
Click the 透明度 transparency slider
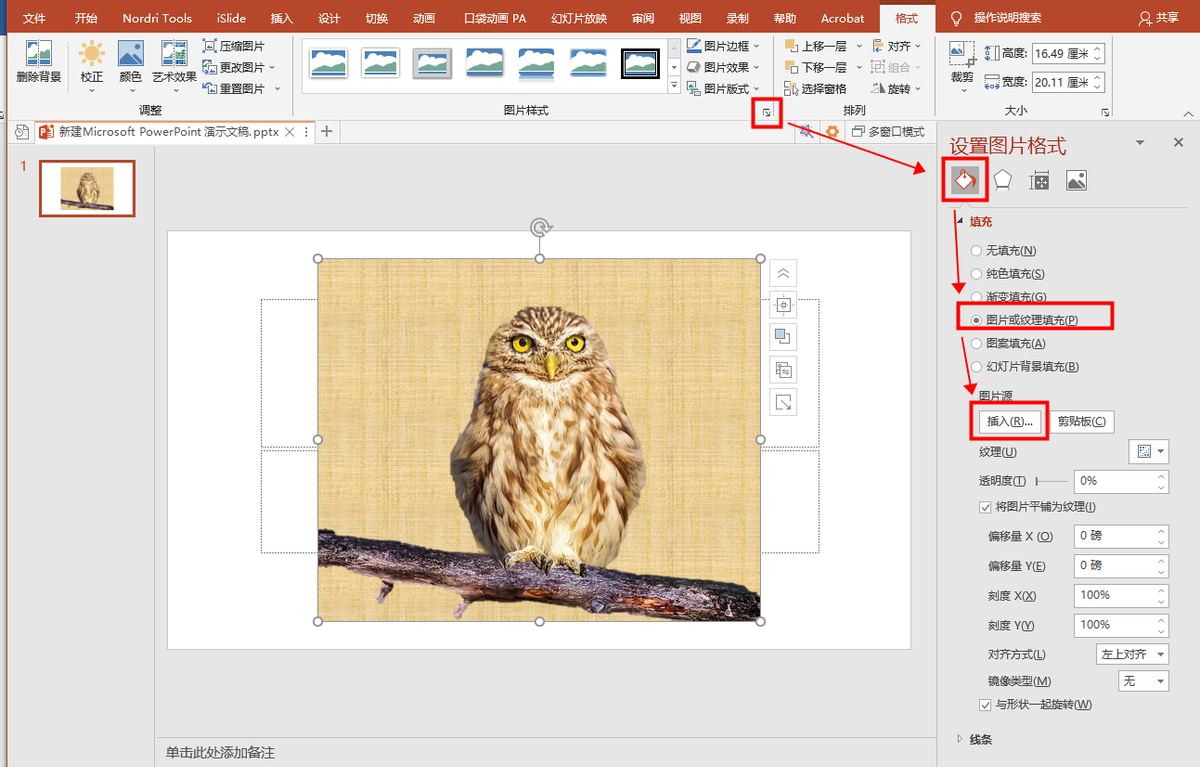[x=1050, y=482]
